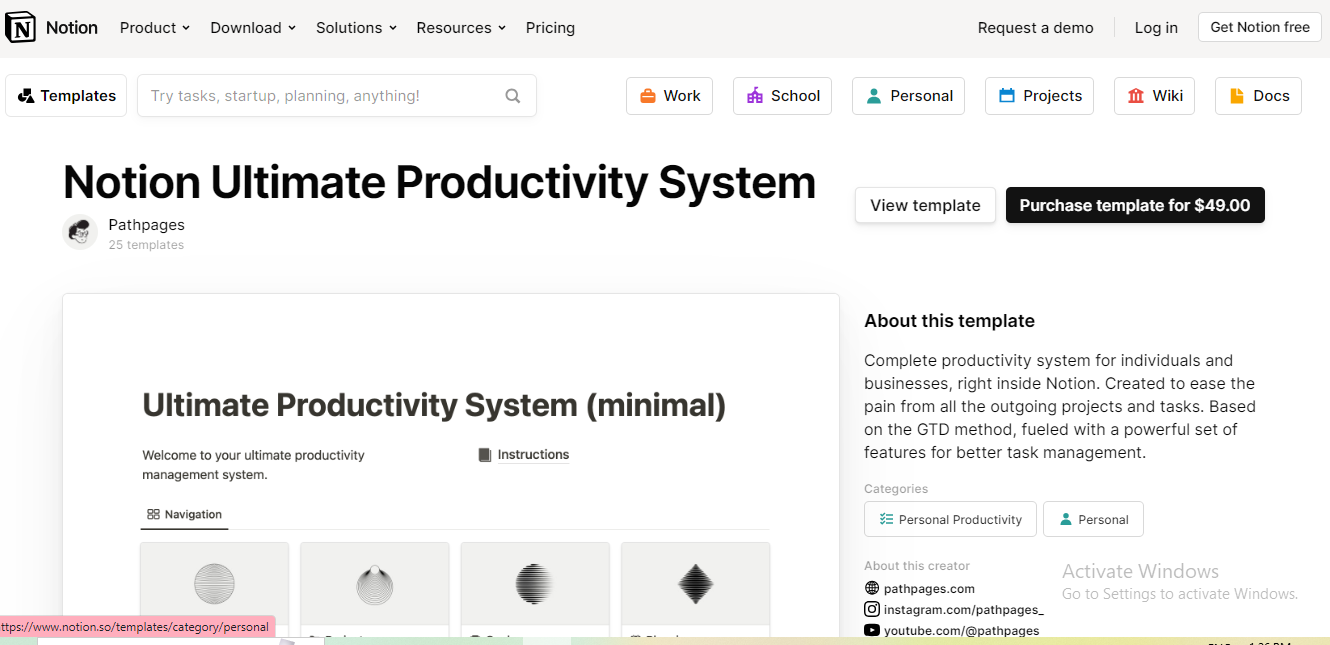Click the Notion logo icon
This screenshot has width=1330, height=645.
[20, 27]
